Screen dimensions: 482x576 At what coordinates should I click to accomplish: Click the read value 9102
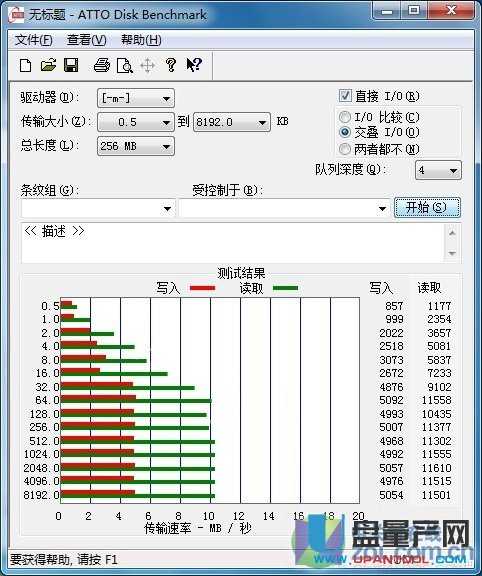[x=439, y=387]
